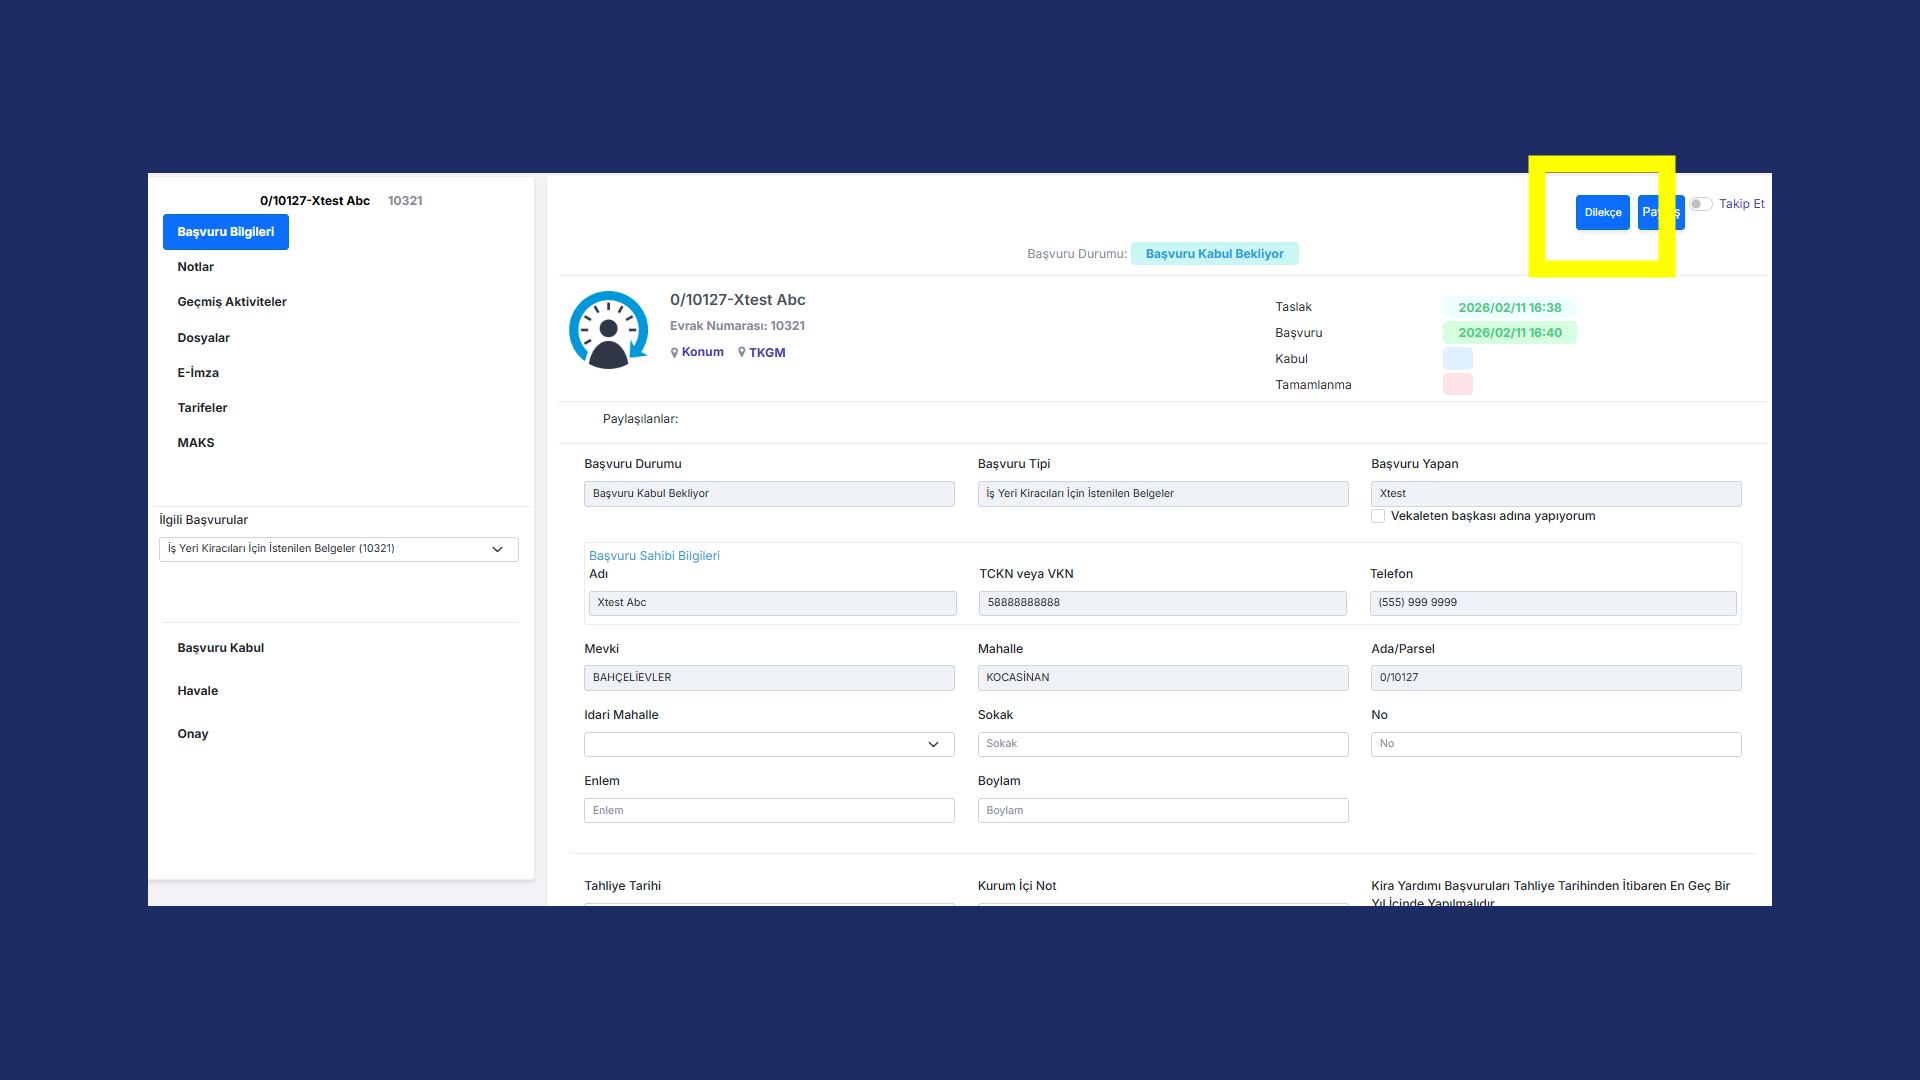Click the Başvuru Kabul step

221,648
